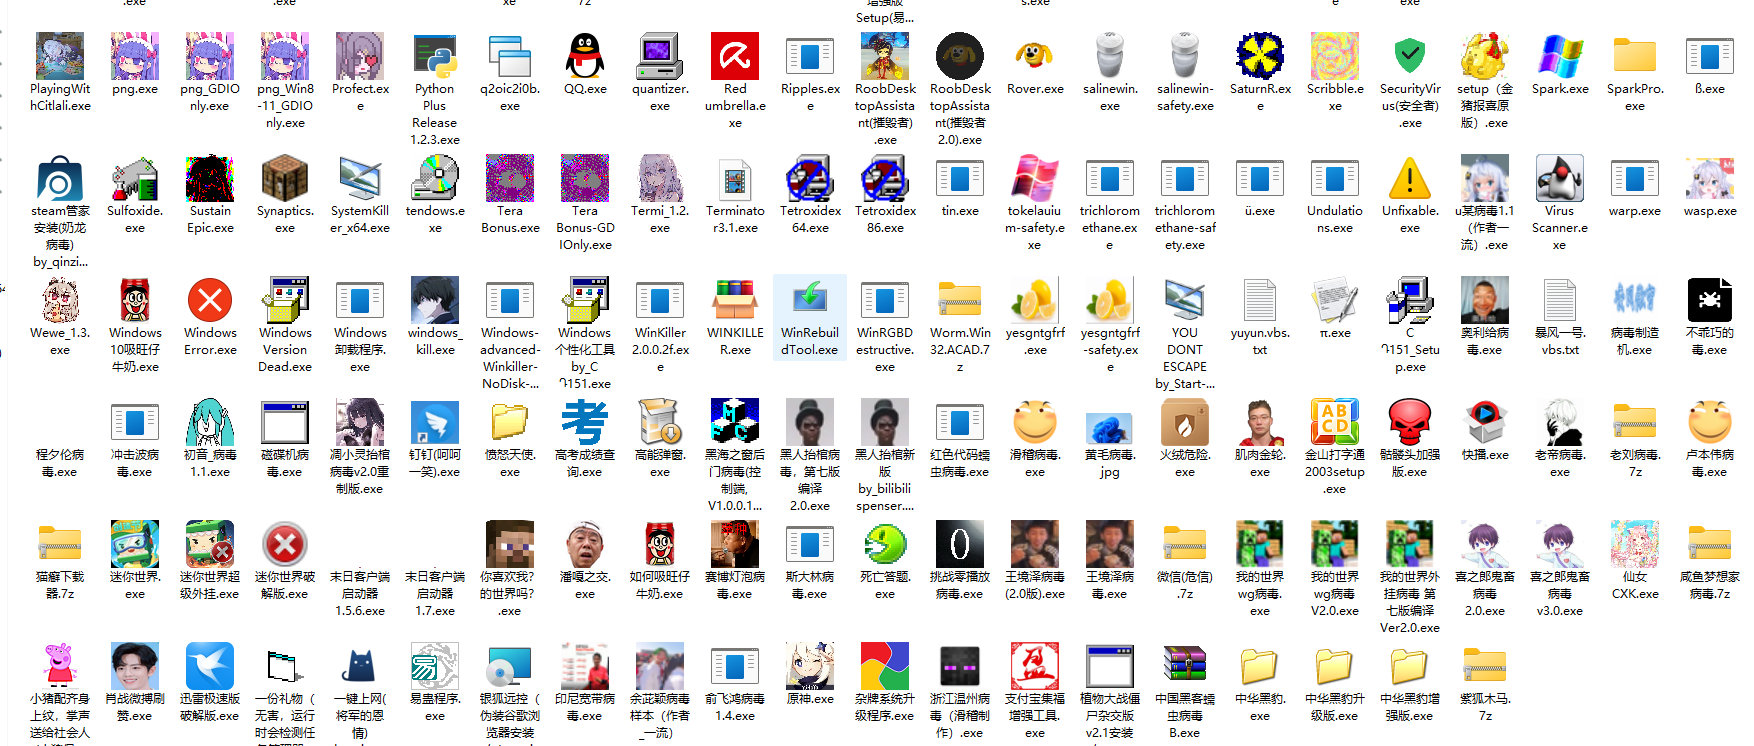Viewport: 1754px width, 746px height.
Task: Select the Python Plus Release 1.2.3.exe file
Action: pos(435,56)
